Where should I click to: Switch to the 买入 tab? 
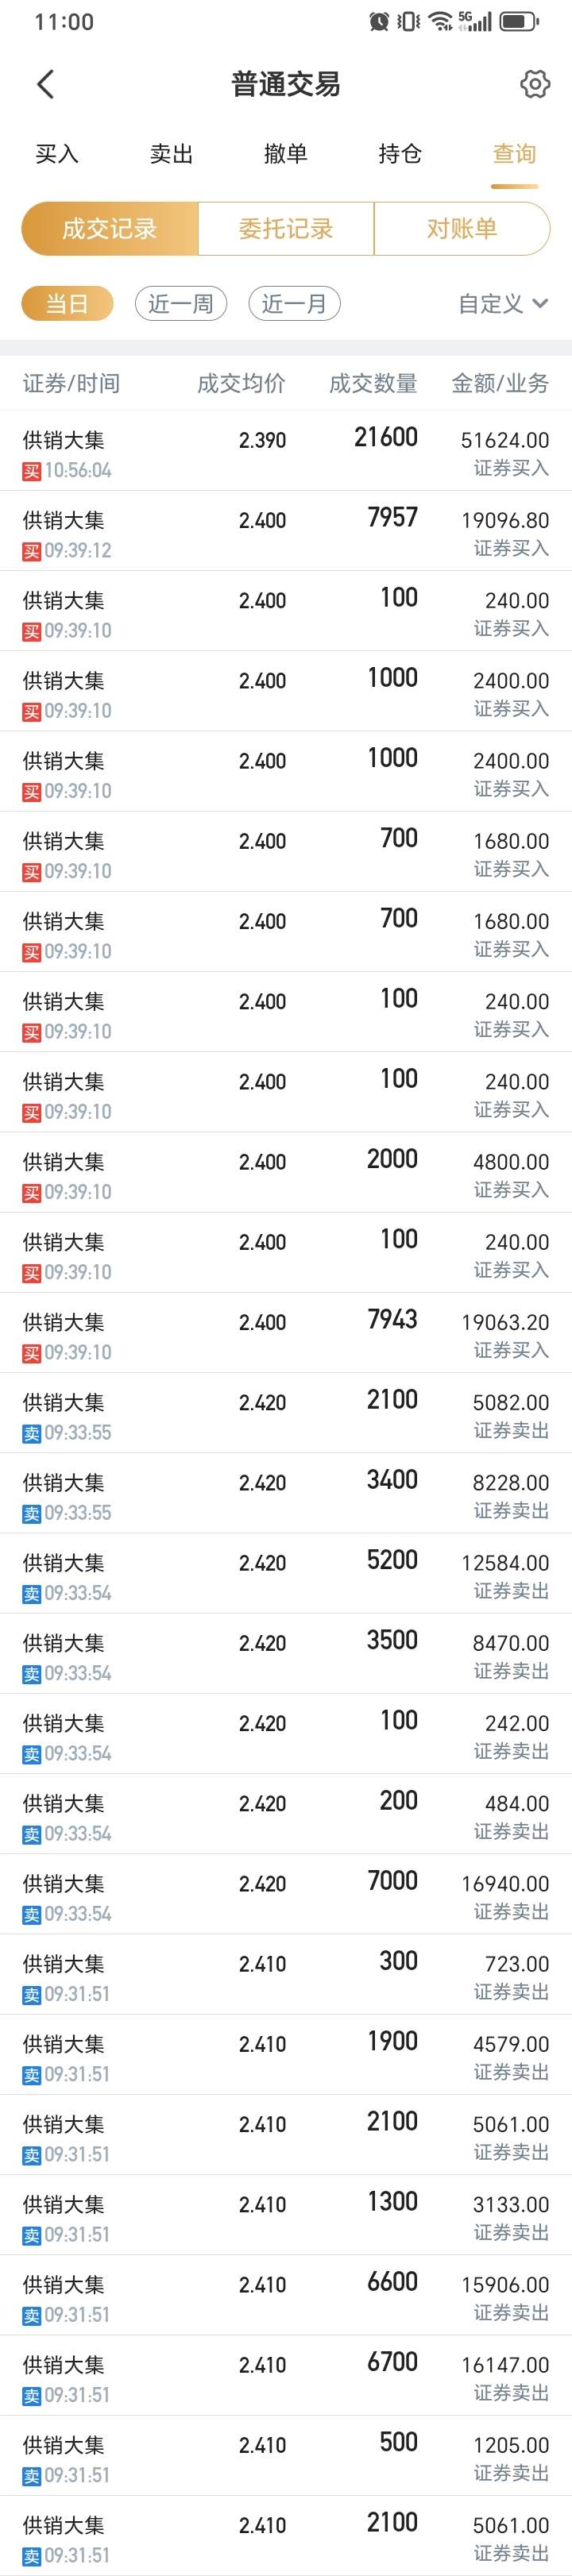click(57, 154)
